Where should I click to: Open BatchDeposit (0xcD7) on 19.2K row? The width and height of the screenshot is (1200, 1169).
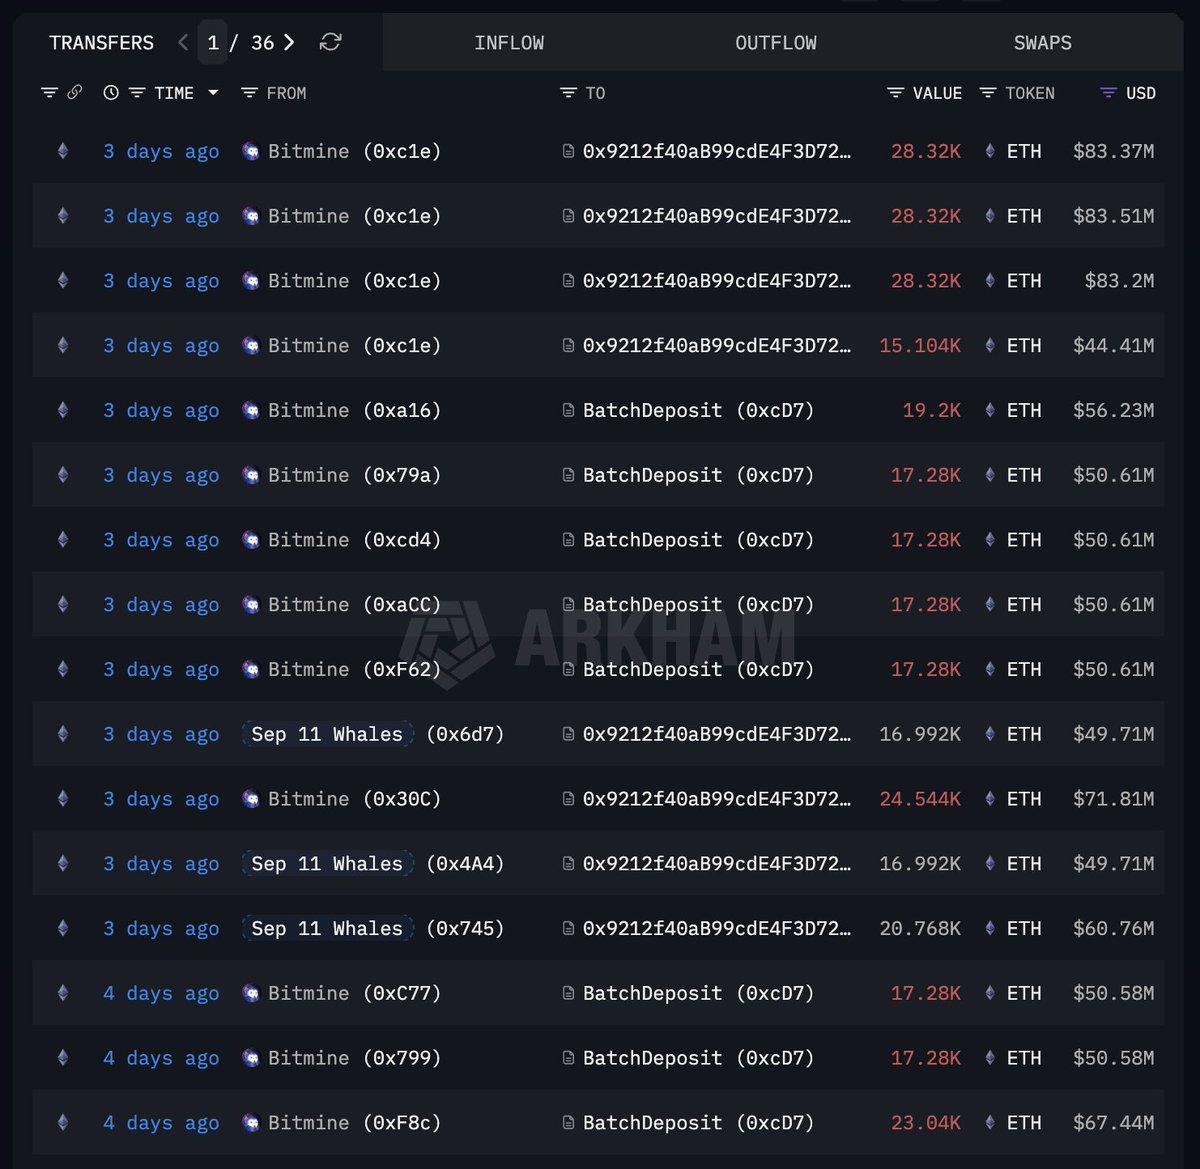click(698, 410)
